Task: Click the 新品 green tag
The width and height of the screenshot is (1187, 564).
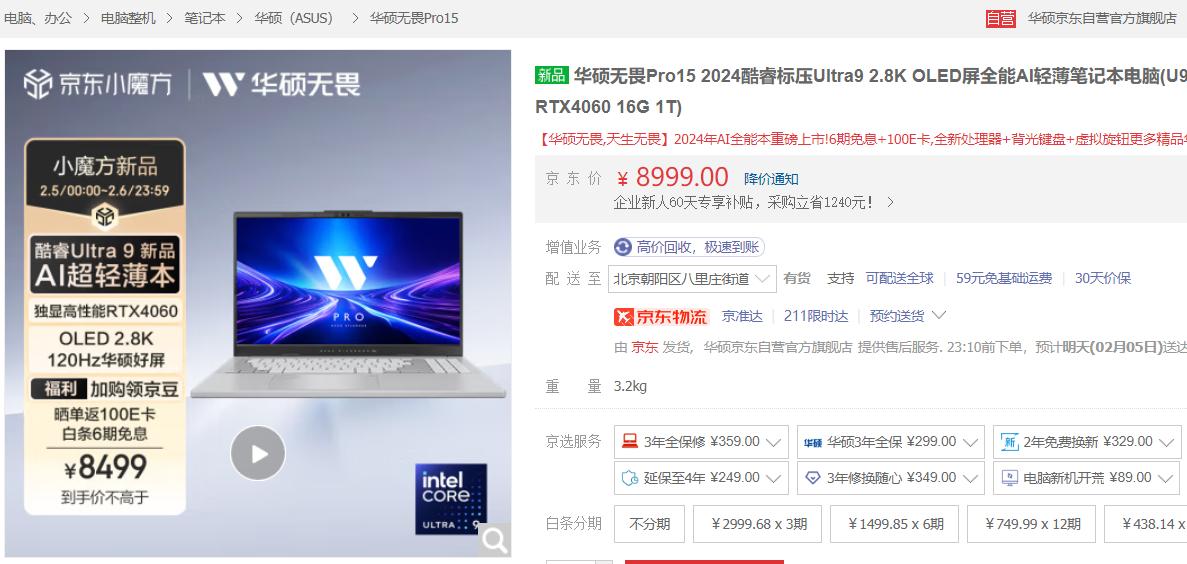Action: coord(552,75)
